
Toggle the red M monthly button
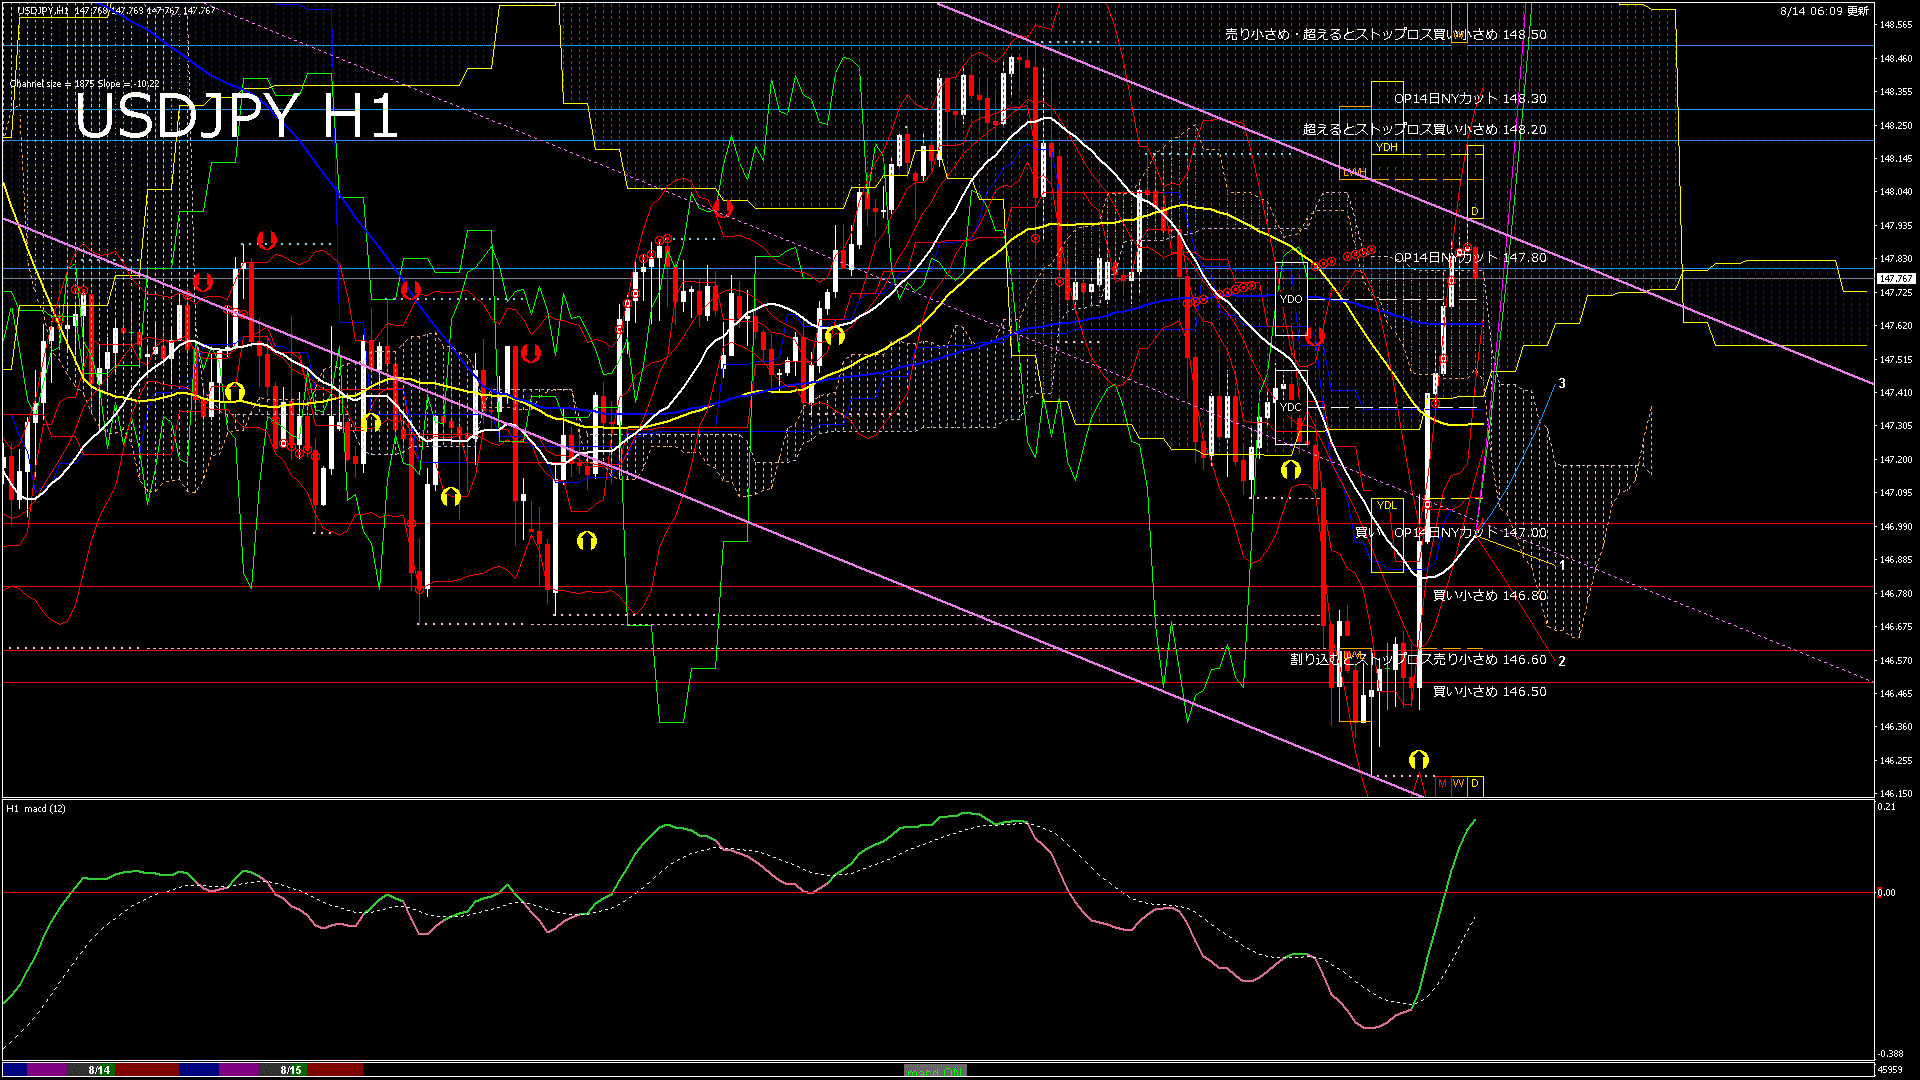(x=1442, y=784)
